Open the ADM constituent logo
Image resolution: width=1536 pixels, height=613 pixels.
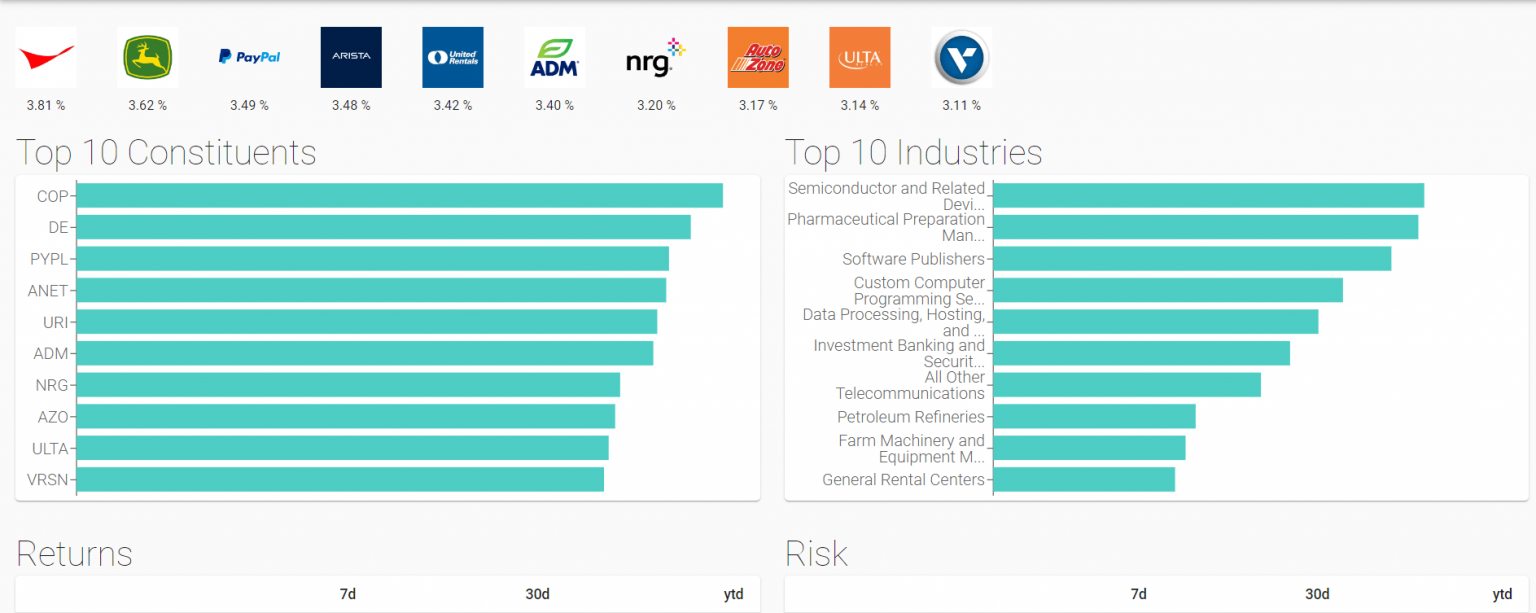pyautogui.click(x=554, y=57)
